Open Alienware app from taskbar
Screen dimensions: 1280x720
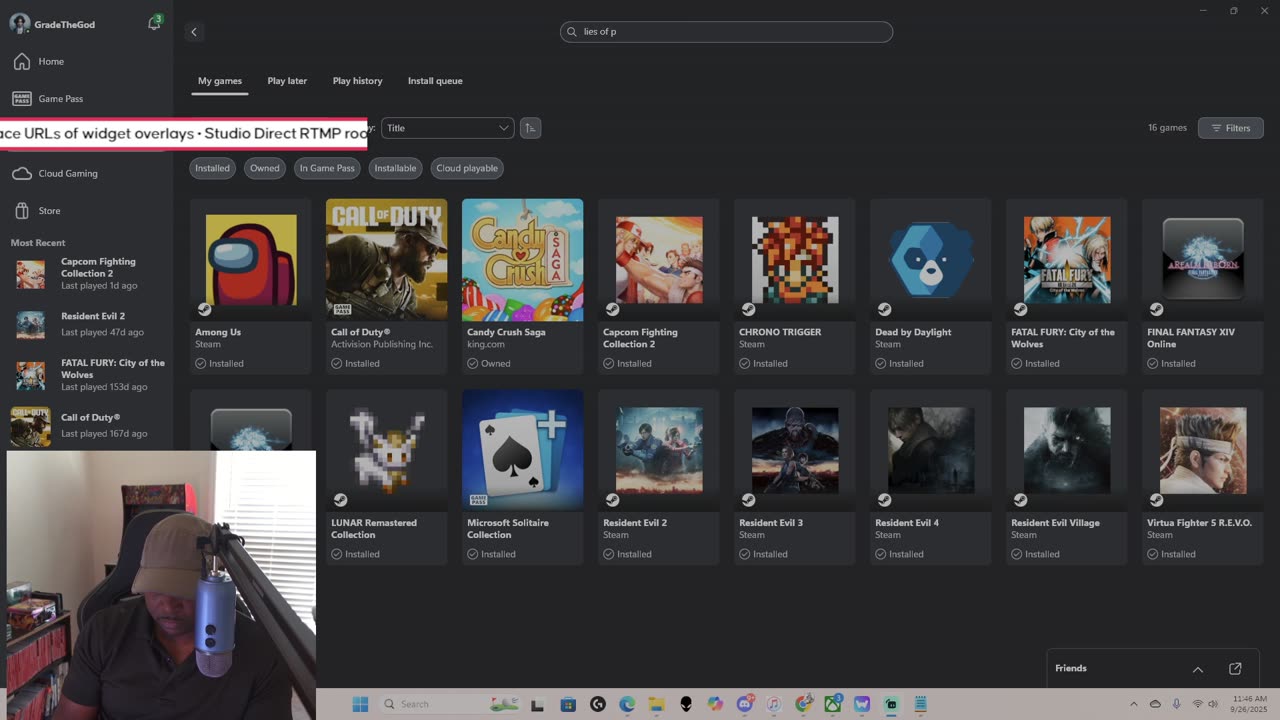click(x=686, y=704)
